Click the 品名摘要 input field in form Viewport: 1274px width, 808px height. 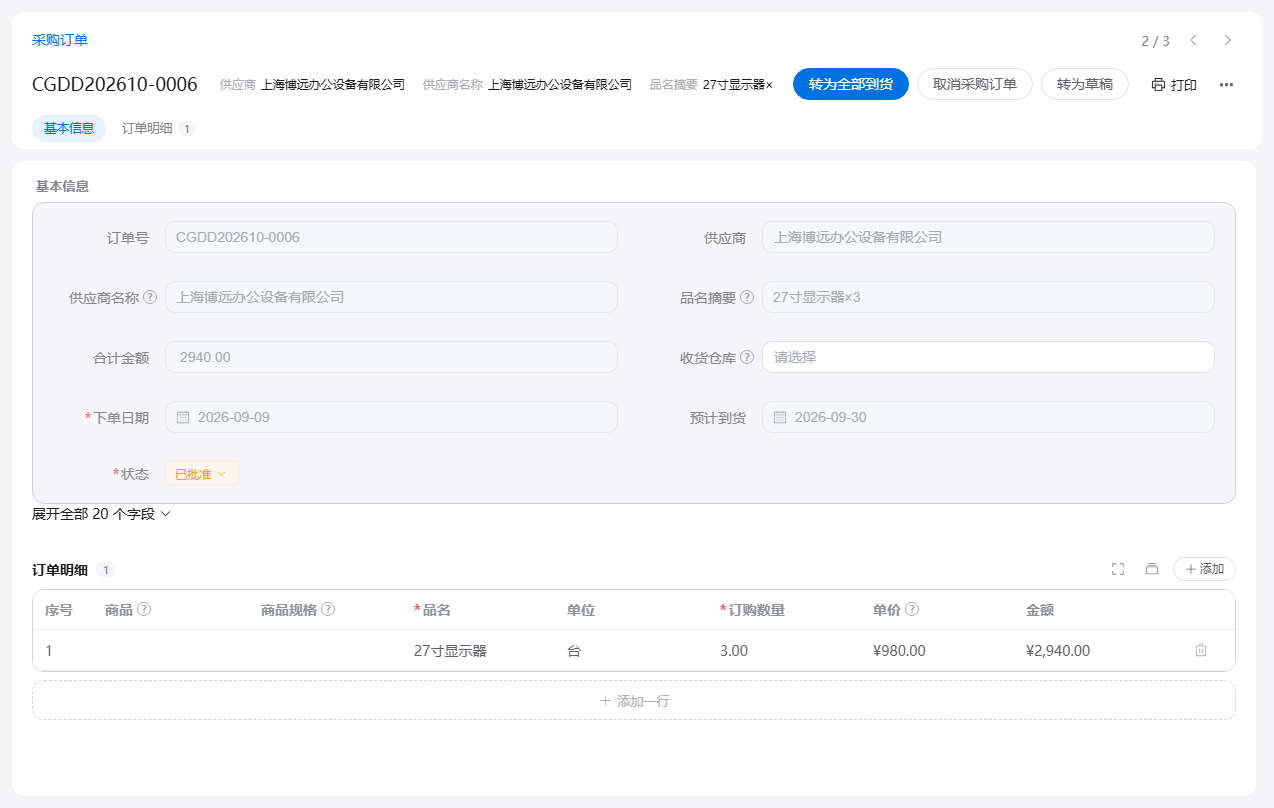click(988, 297)
